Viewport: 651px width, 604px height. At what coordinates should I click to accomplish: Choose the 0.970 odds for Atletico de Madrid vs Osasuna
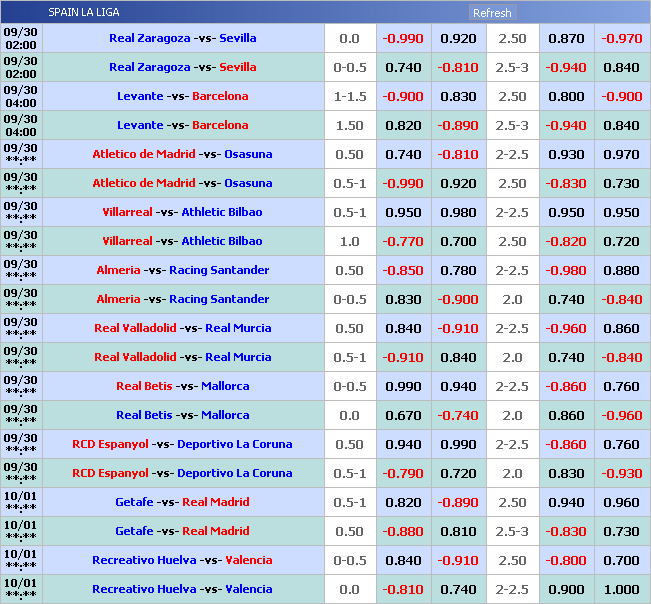point(621,154)
